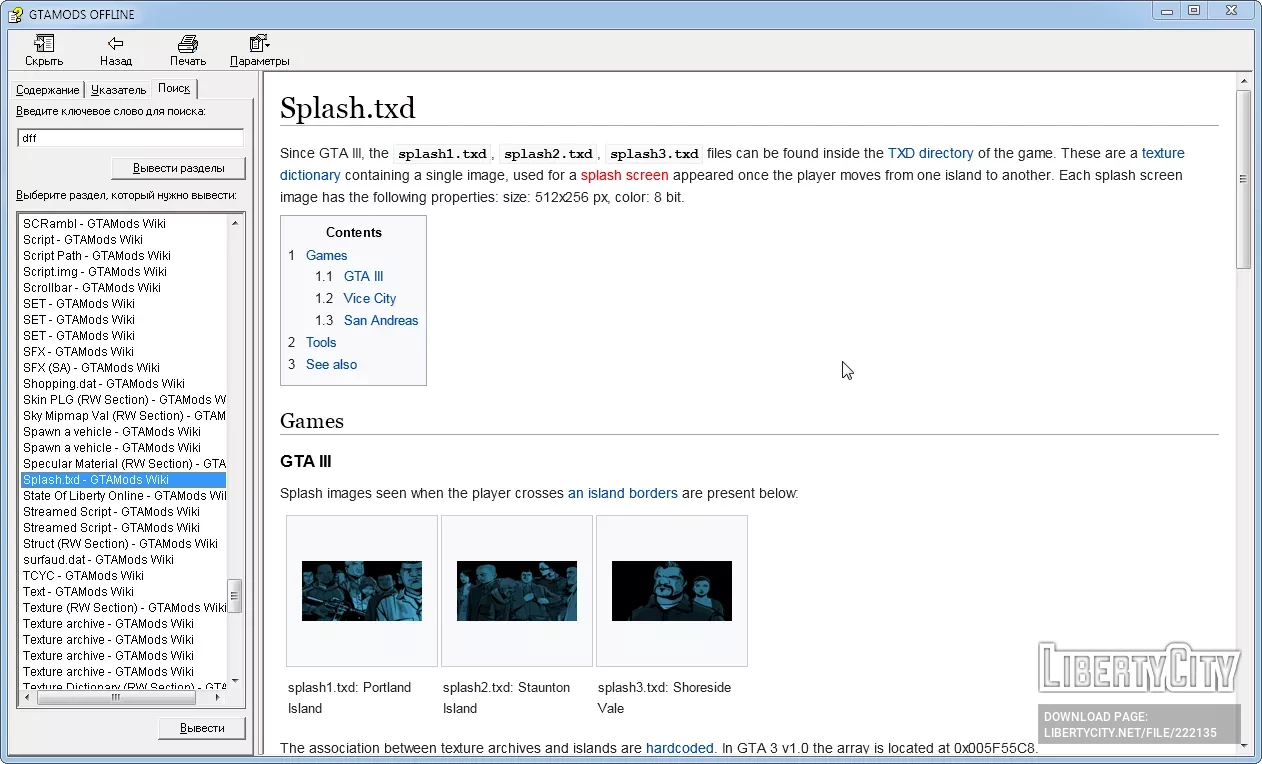This screenshot has width=1262, height=764.
Task: Click the GTAMODS OFFLINE help icon in title bar
Action: (16, 14)
